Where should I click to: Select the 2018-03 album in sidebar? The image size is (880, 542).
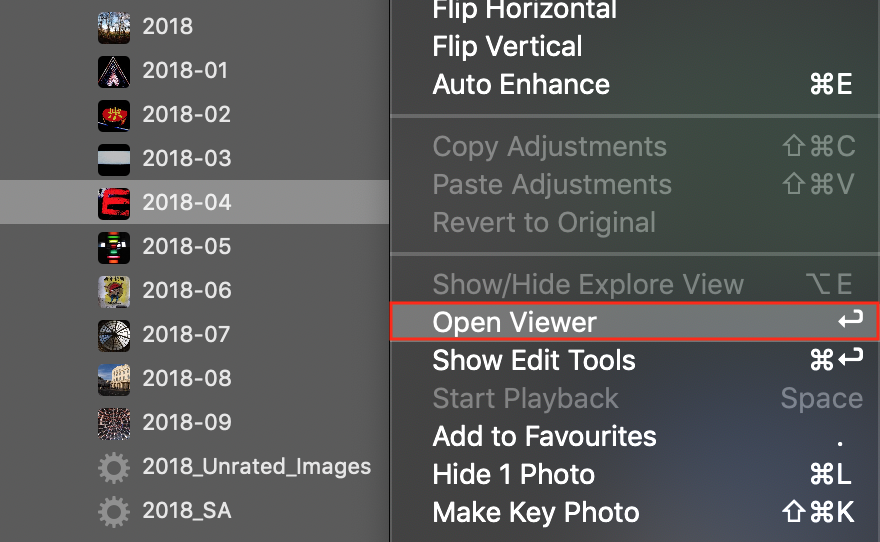(x=187, y=158)
